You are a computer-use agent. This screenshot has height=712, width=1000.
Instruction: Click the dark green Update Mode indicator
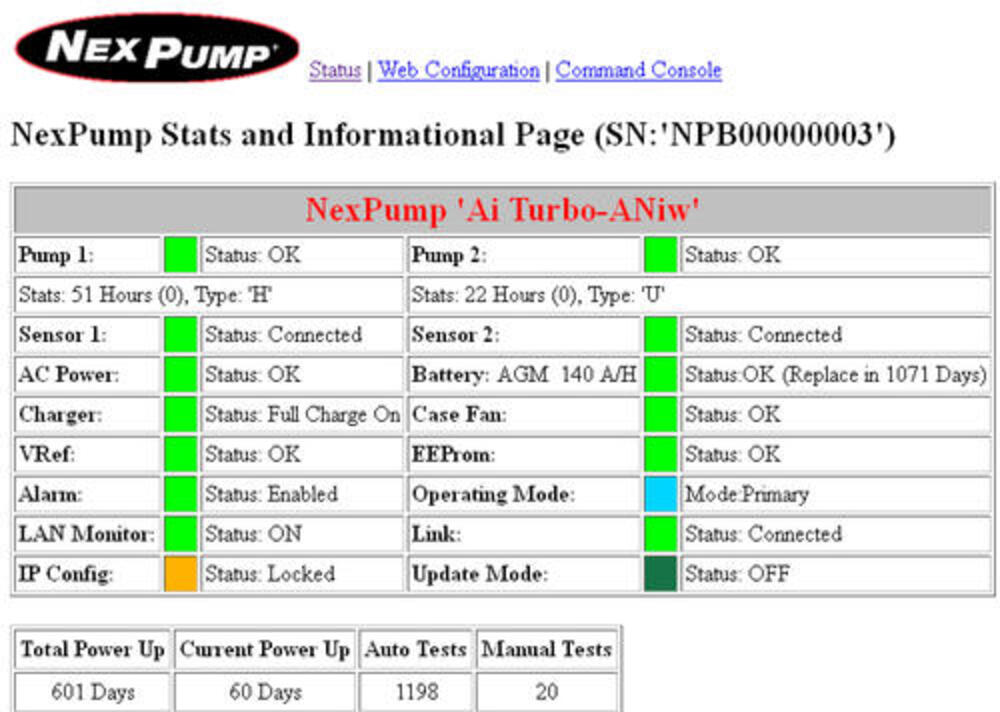(x=660, y=574)
